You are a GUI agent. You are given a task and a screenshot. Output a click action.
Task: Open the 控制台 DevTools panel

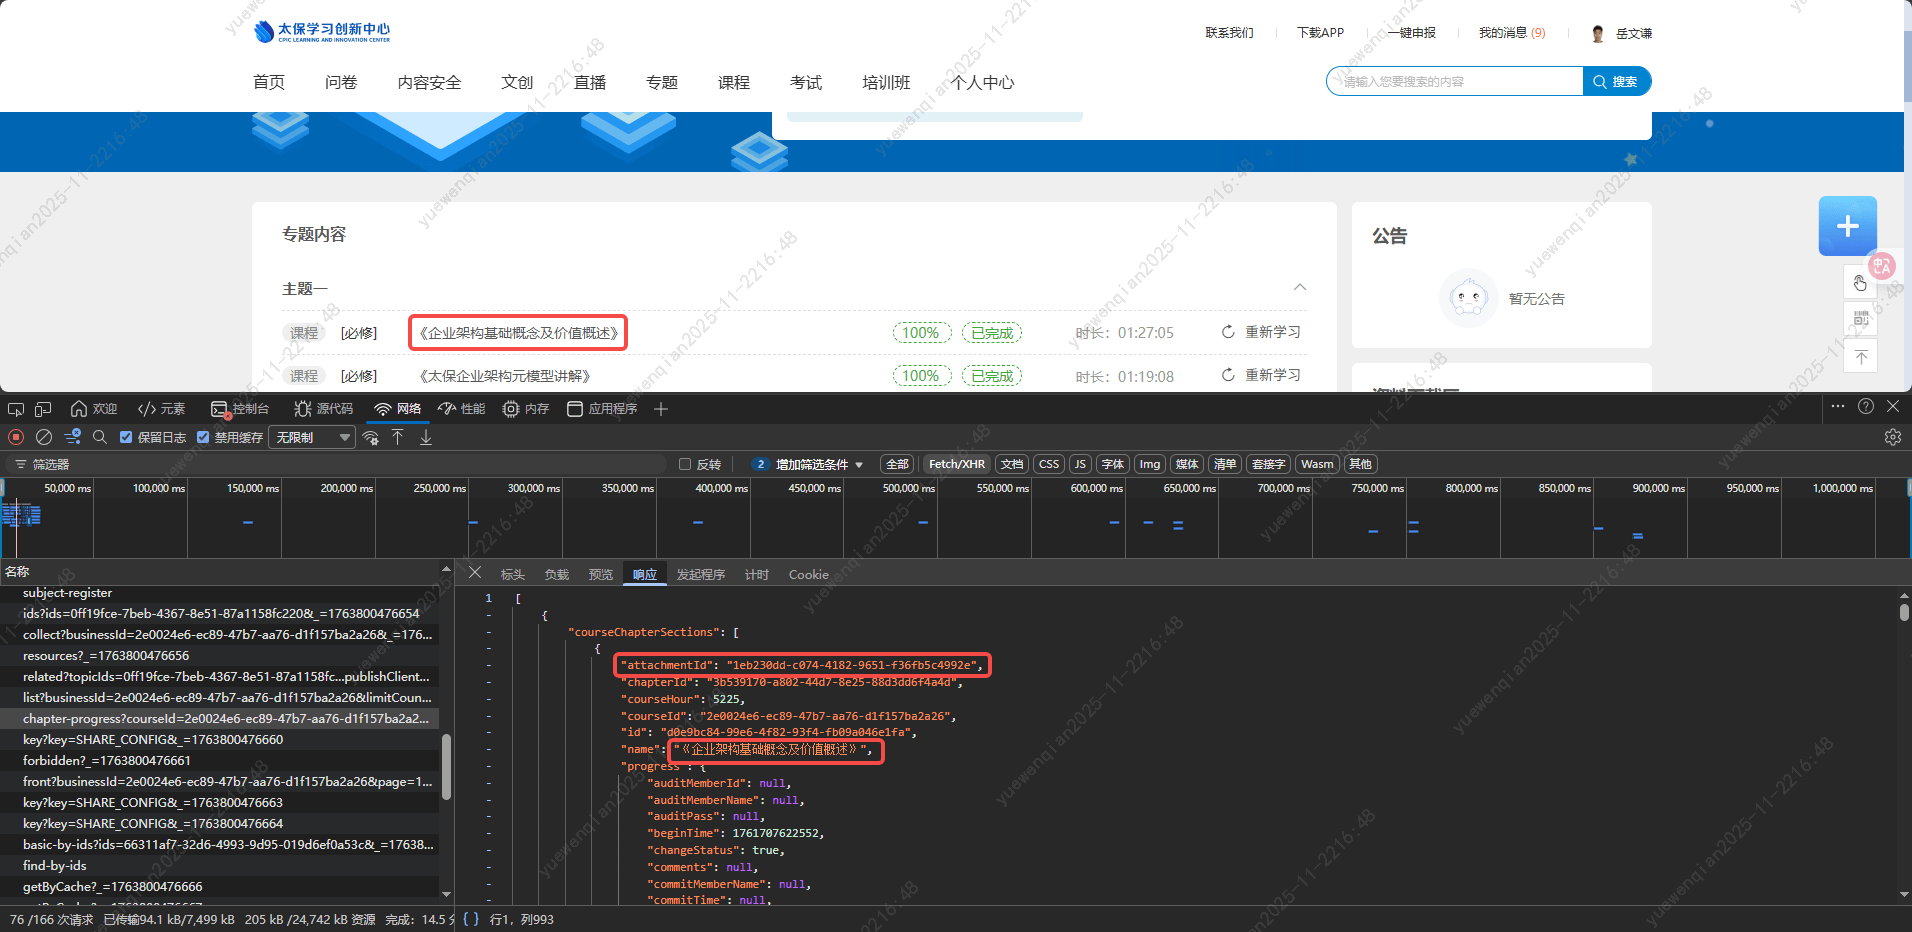point(240,409)
